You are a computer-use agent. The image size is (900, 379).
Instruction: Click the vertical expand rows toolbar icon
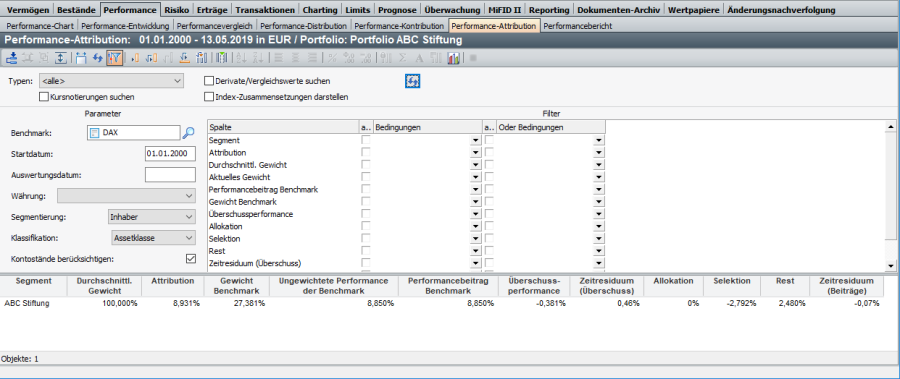pyautogui.click(x=61, y=57)
